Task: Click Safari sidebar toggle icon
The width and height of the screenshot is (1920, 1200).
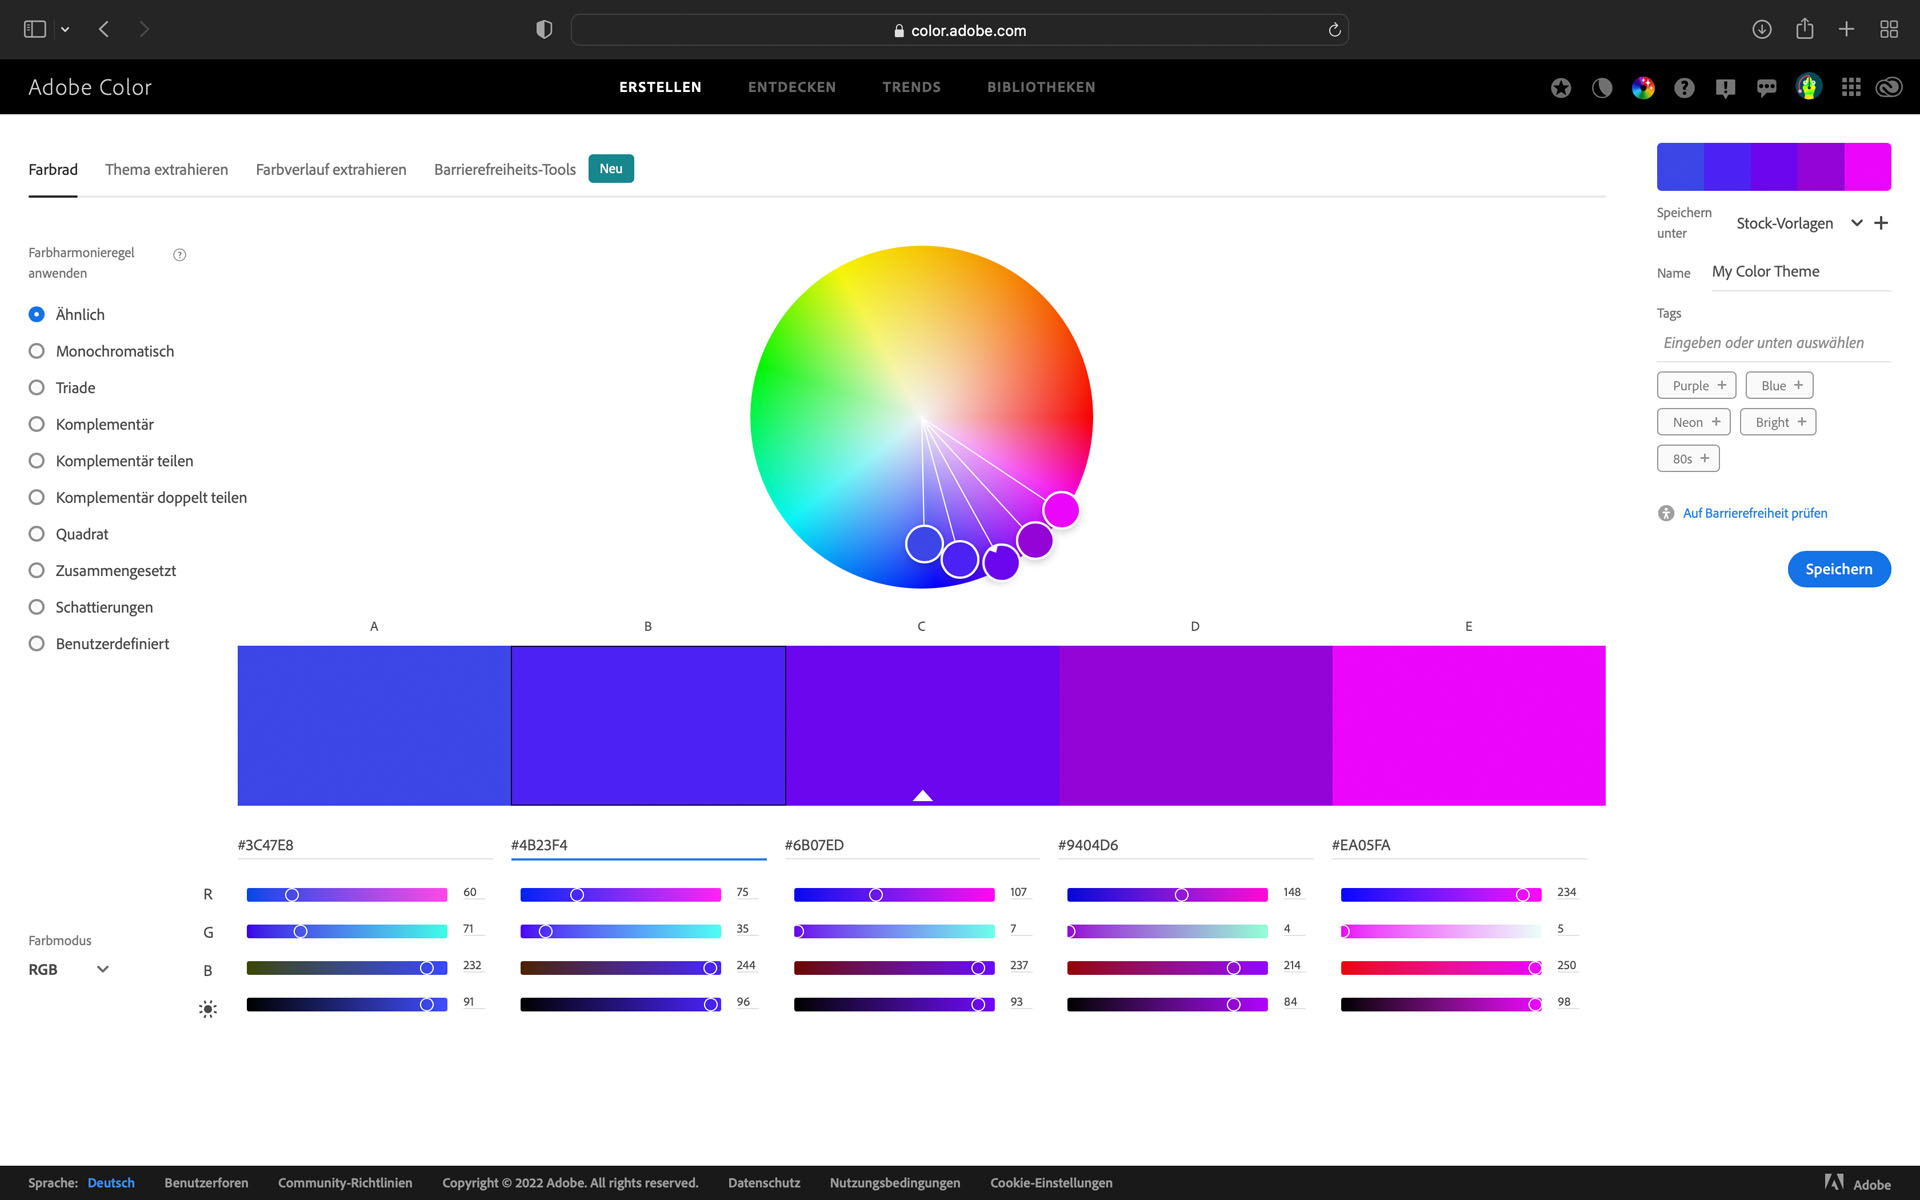Action: click(x=35, y=30)
